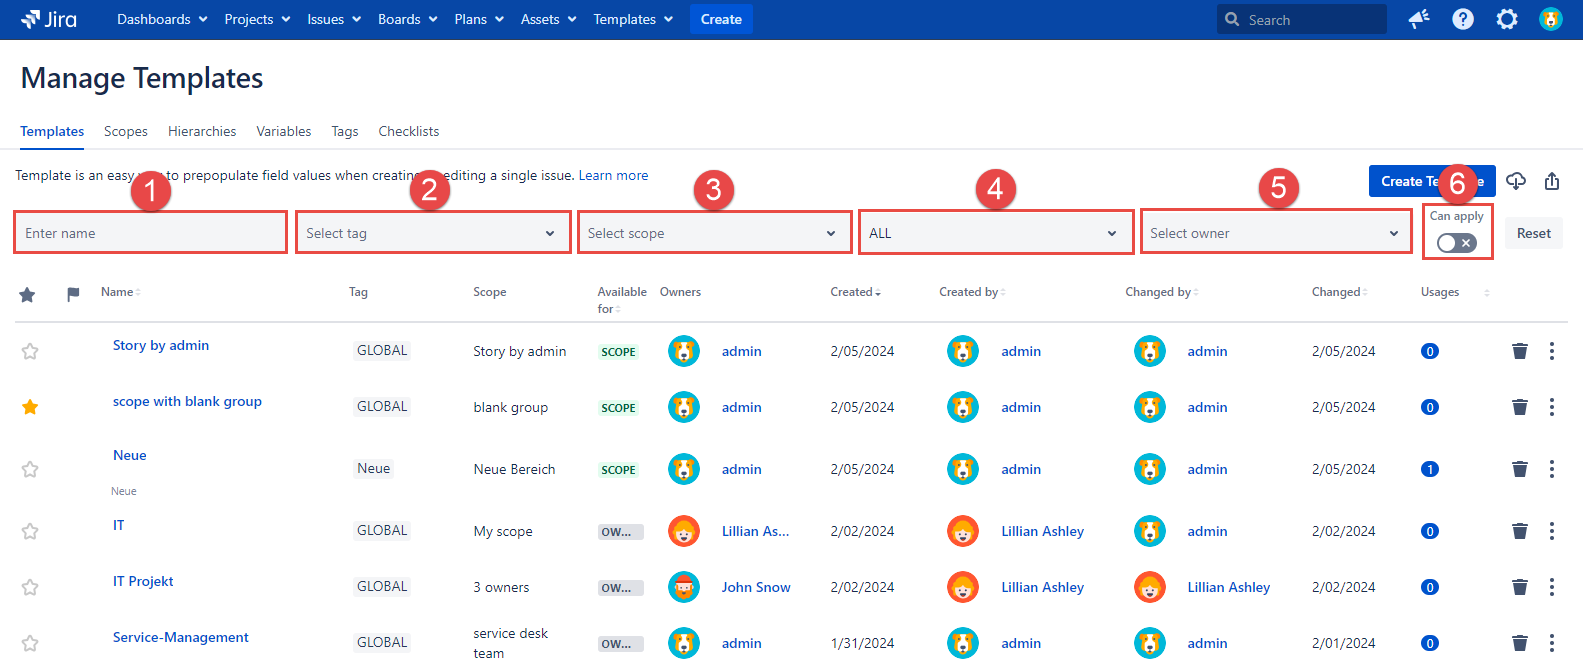Screen dimensions: 1583x663
Task: Open the Help question mark icon
Action: pos(1462,19)
